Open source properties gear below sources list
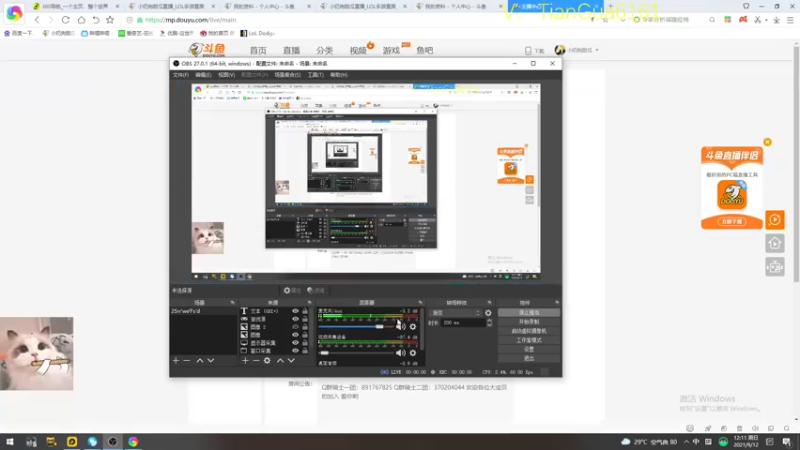The image size is (800, 450). coord(267,361)
